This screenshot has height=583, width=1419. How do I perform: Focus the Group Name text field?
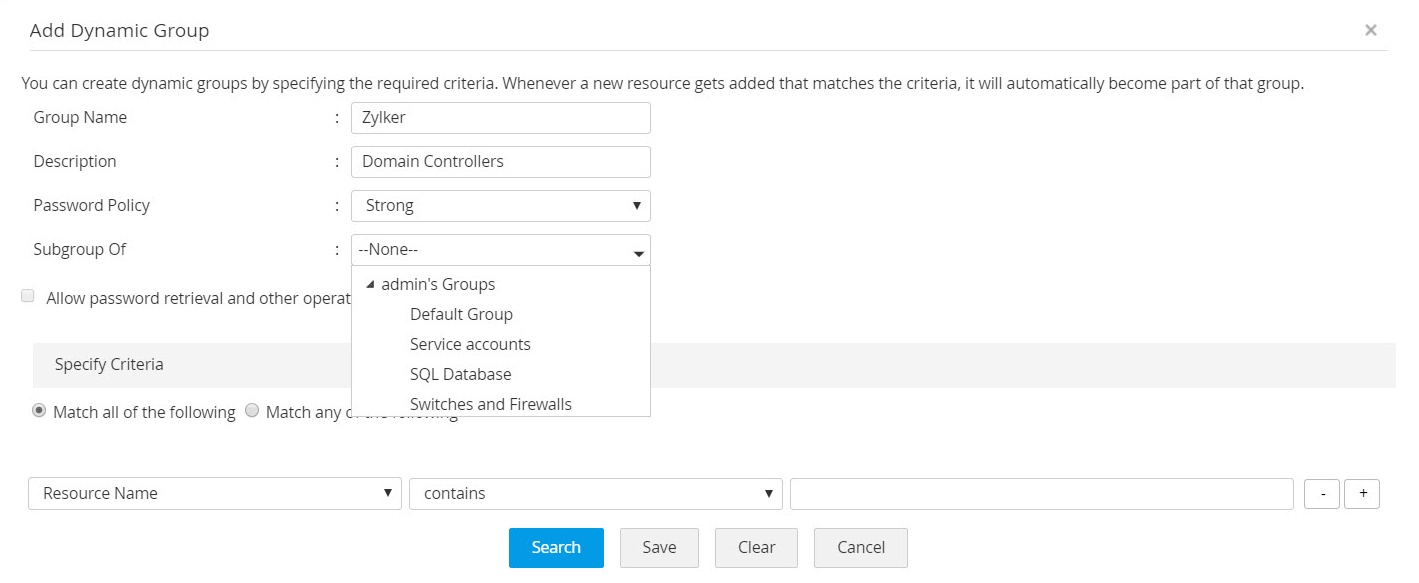coord(500,118)
